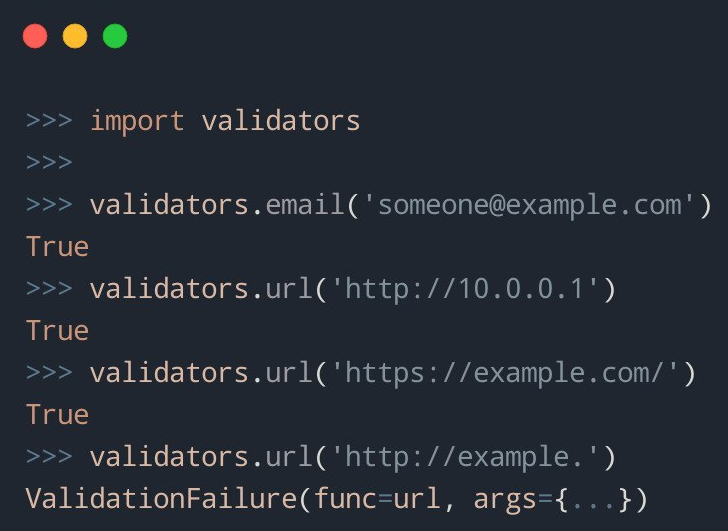The image size is (728, 531).
Task: Click the second True output line
Action: point(58,330)
